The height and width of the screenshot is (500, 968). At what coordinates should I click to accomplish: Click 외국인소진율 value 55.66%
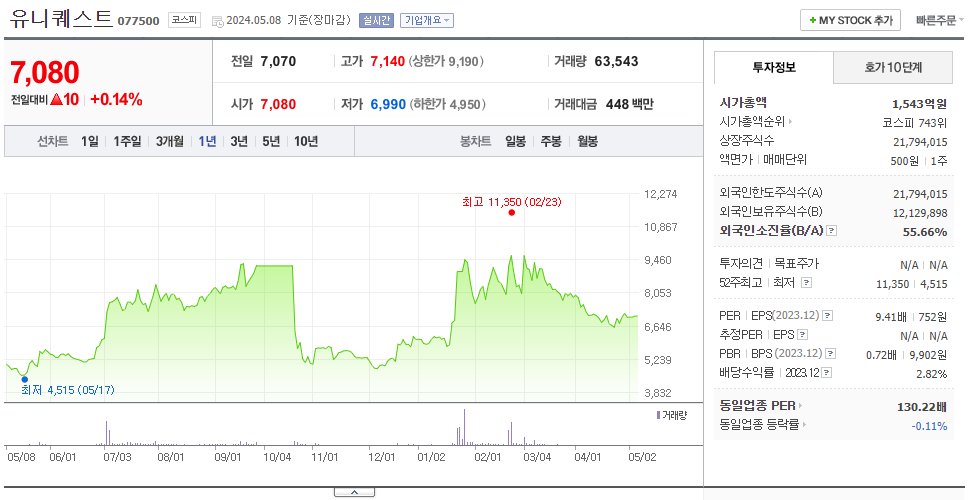(x=926, y=231)
